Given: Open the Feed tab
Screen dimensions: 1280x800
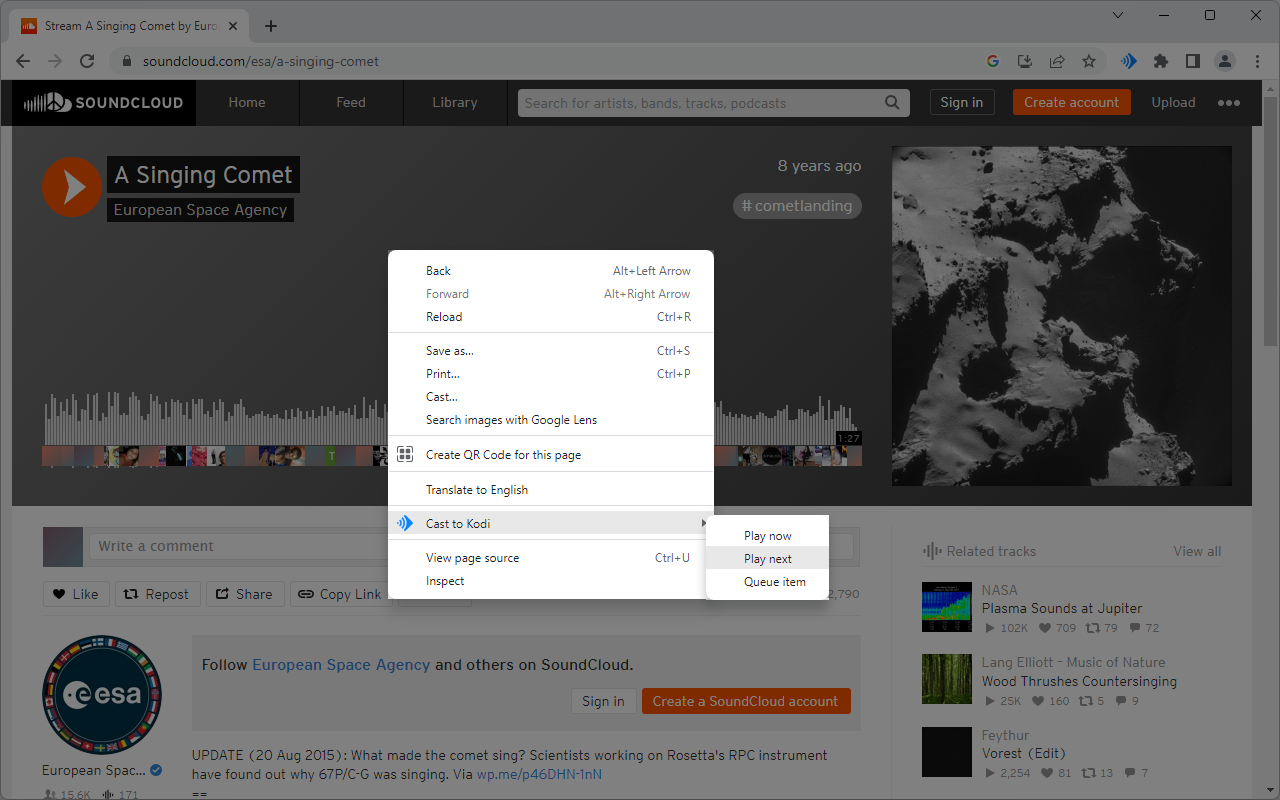Looking at the screenshot, I should point(351,102).
